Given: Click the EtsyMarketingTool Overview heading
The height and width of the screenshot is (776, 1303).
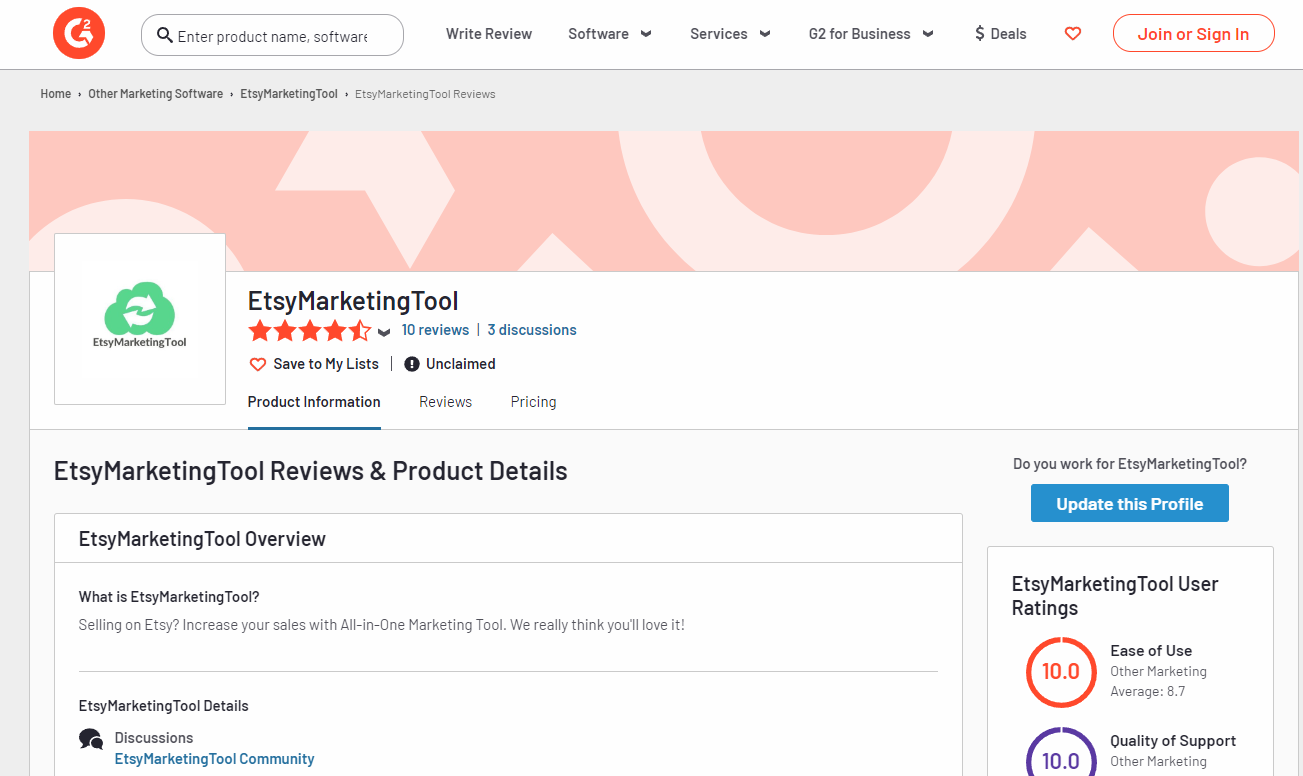Looking at the screenshot, I should (202, 539).
